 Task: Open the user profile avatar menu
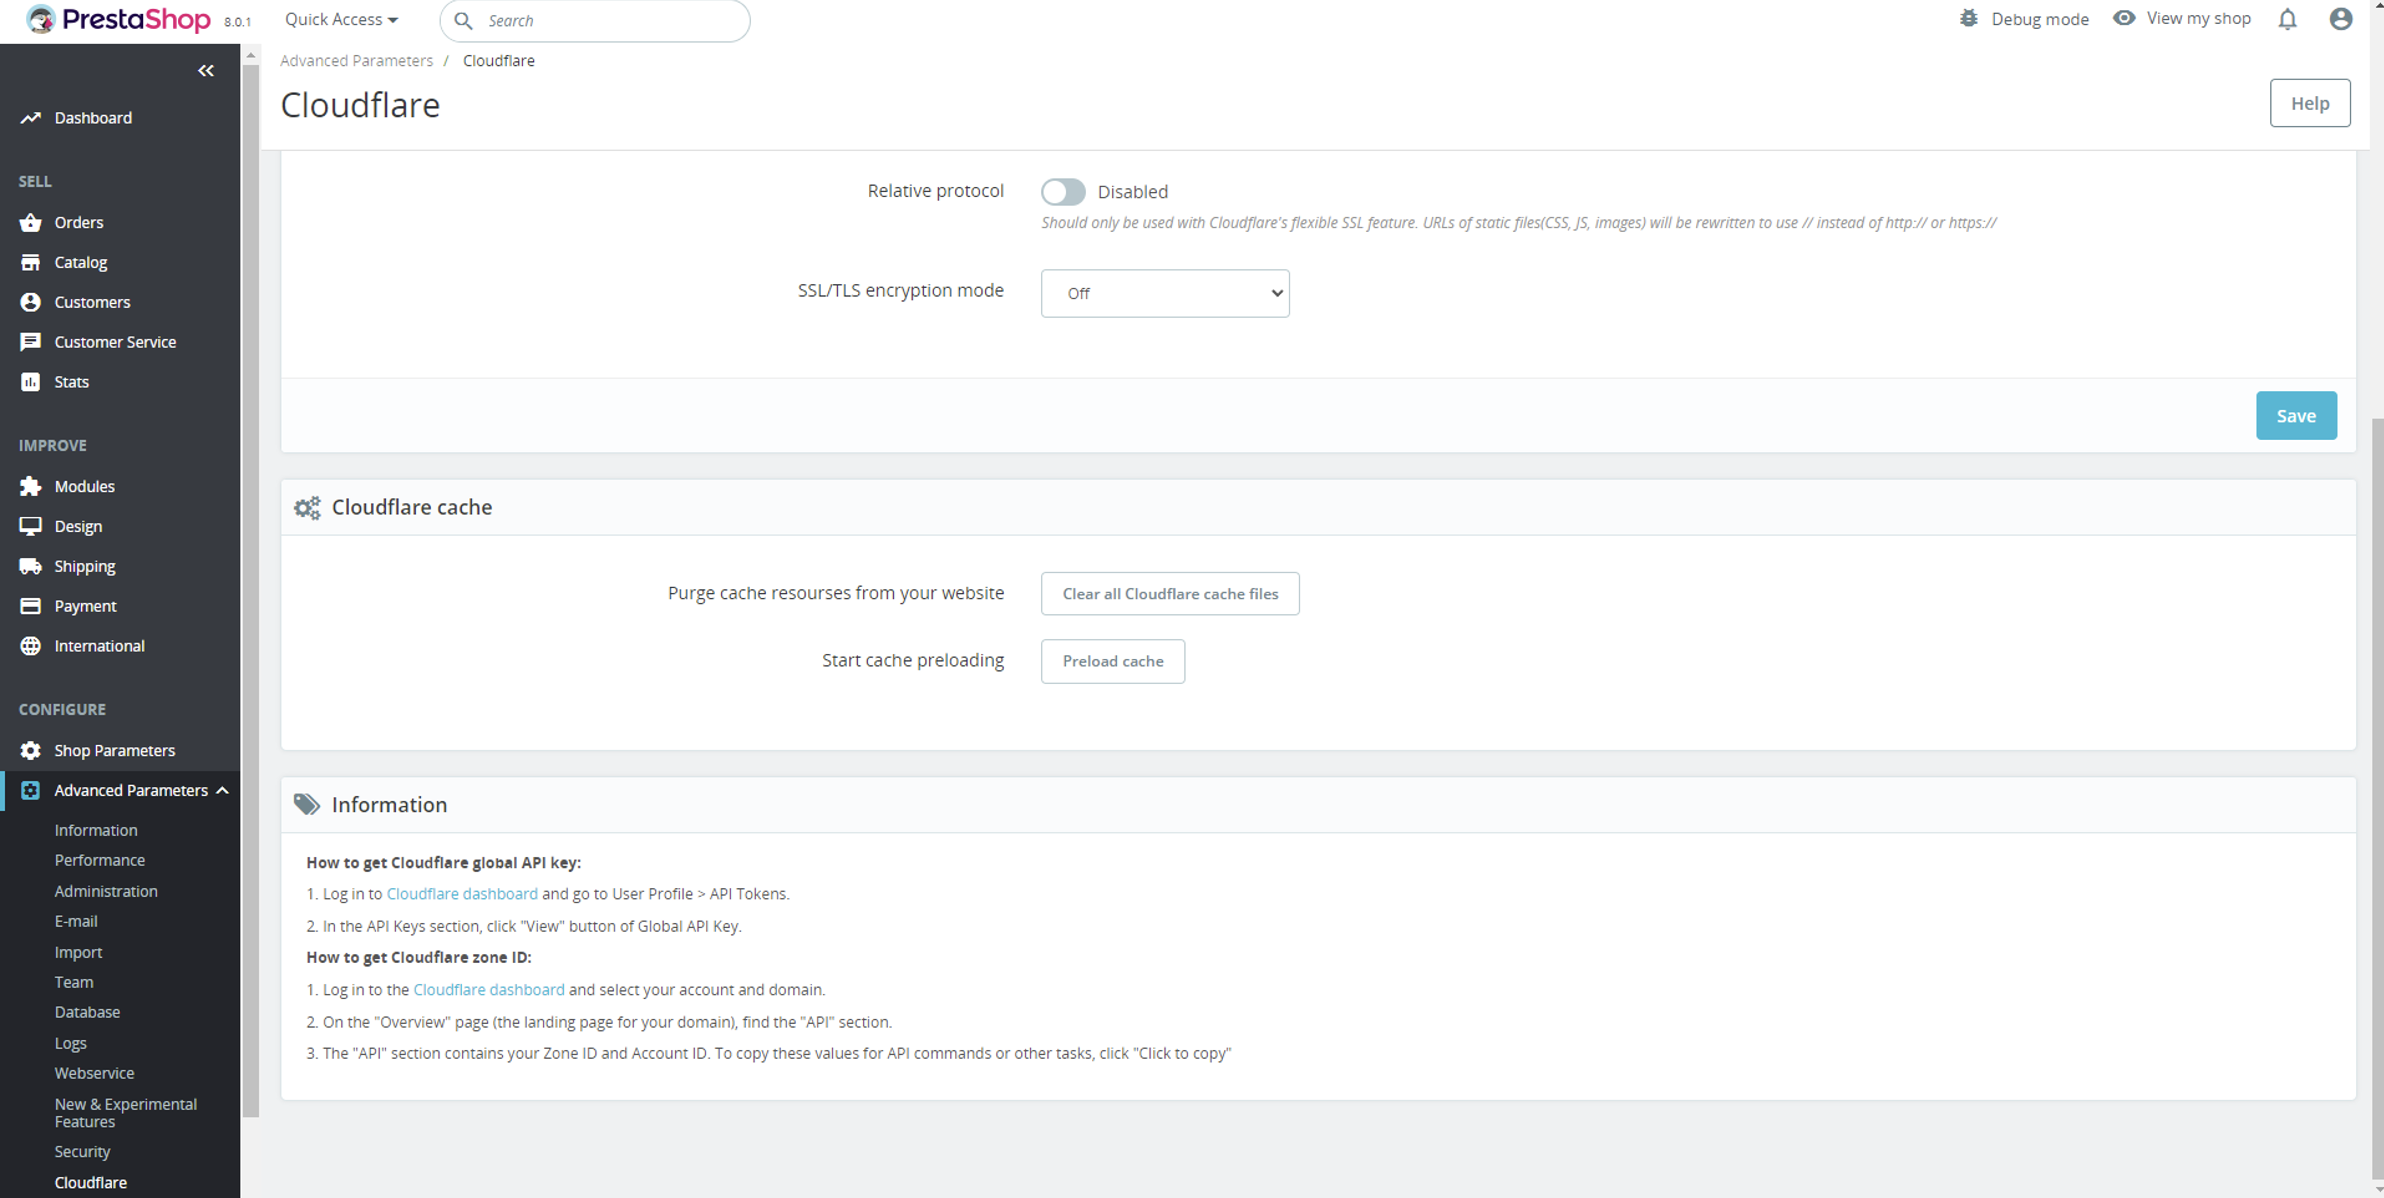tap(2341, 19)
